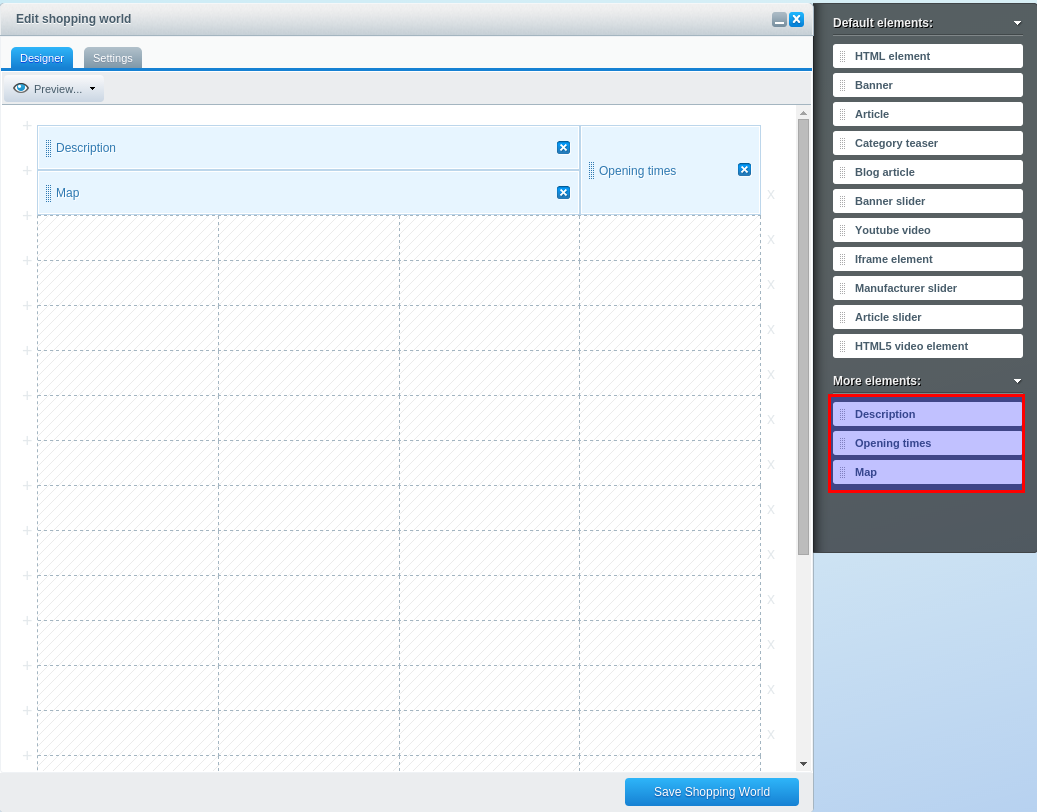
Task: Remove the Opening times block from grid
Action: pos(744,170)
